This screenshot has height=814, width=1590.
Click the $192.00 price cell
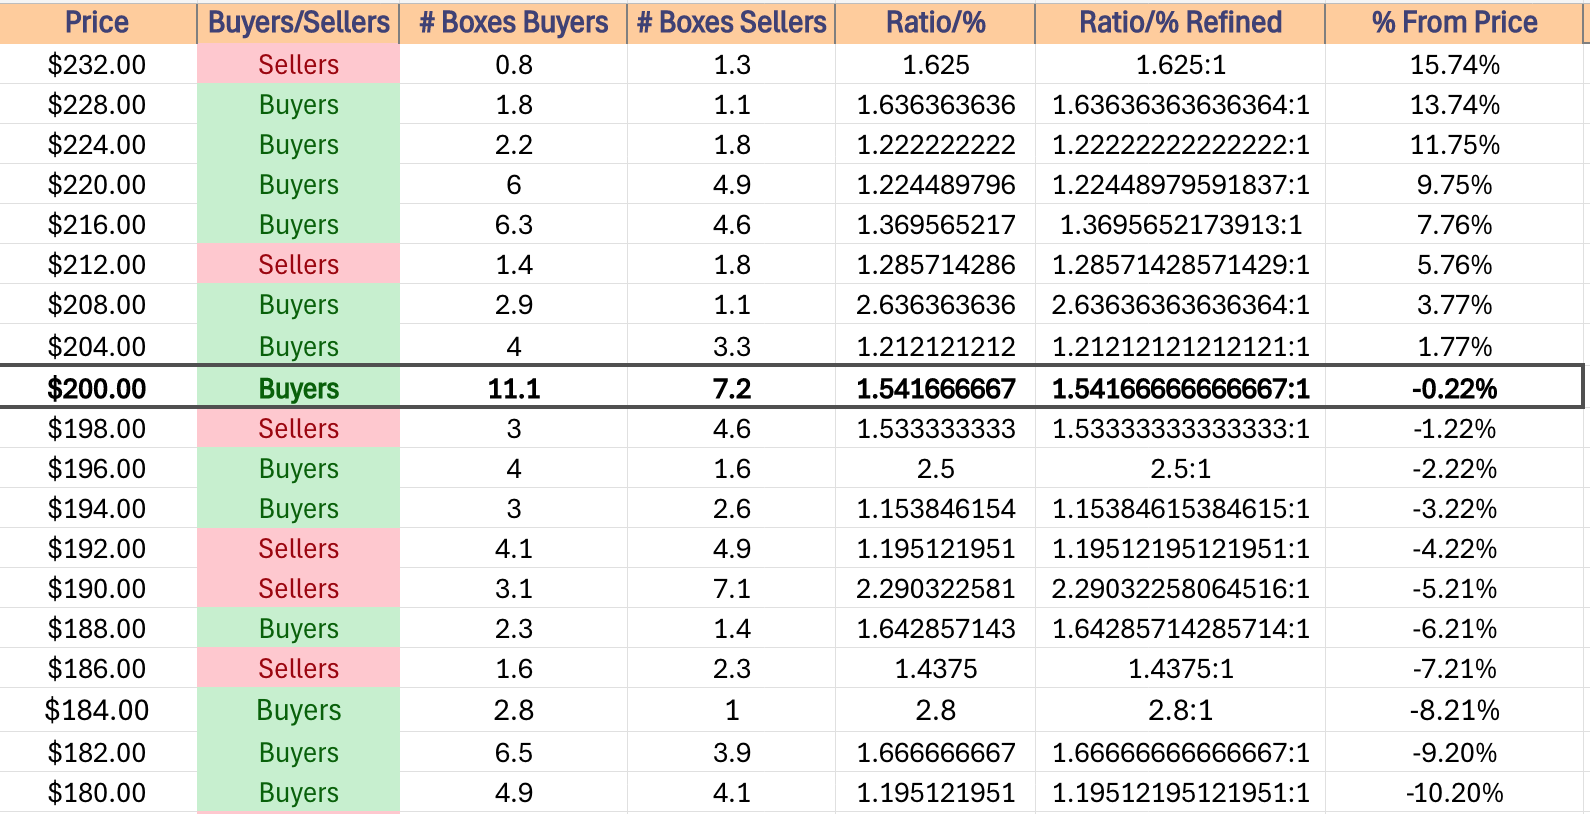[97, 549]
